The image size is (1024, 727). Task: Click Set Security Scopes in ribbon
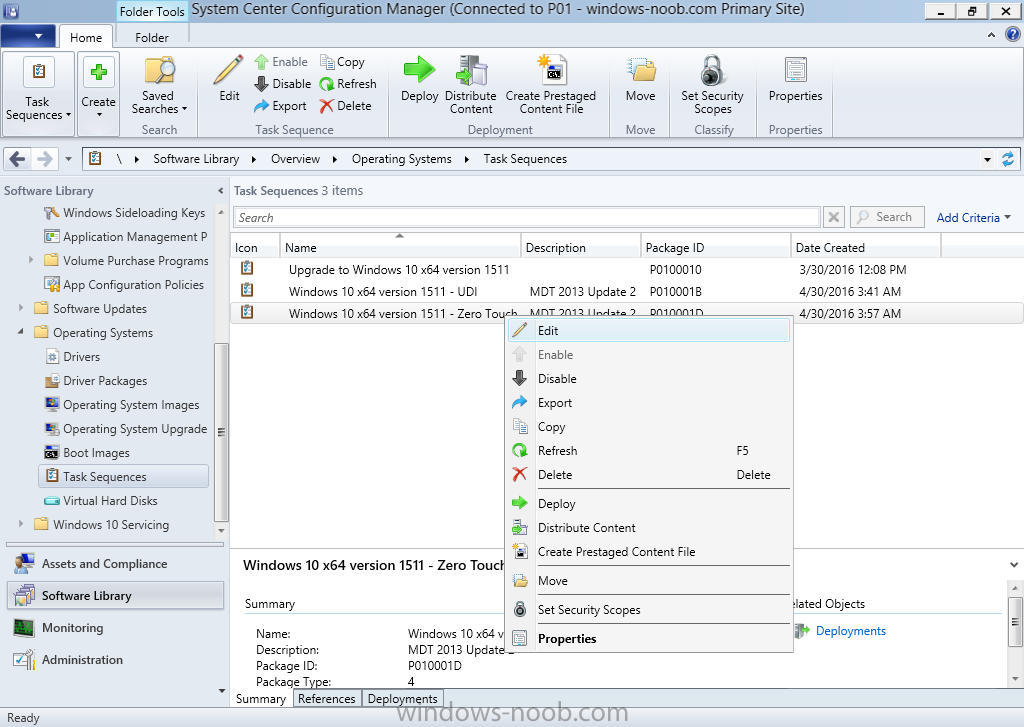pos(712,86)
